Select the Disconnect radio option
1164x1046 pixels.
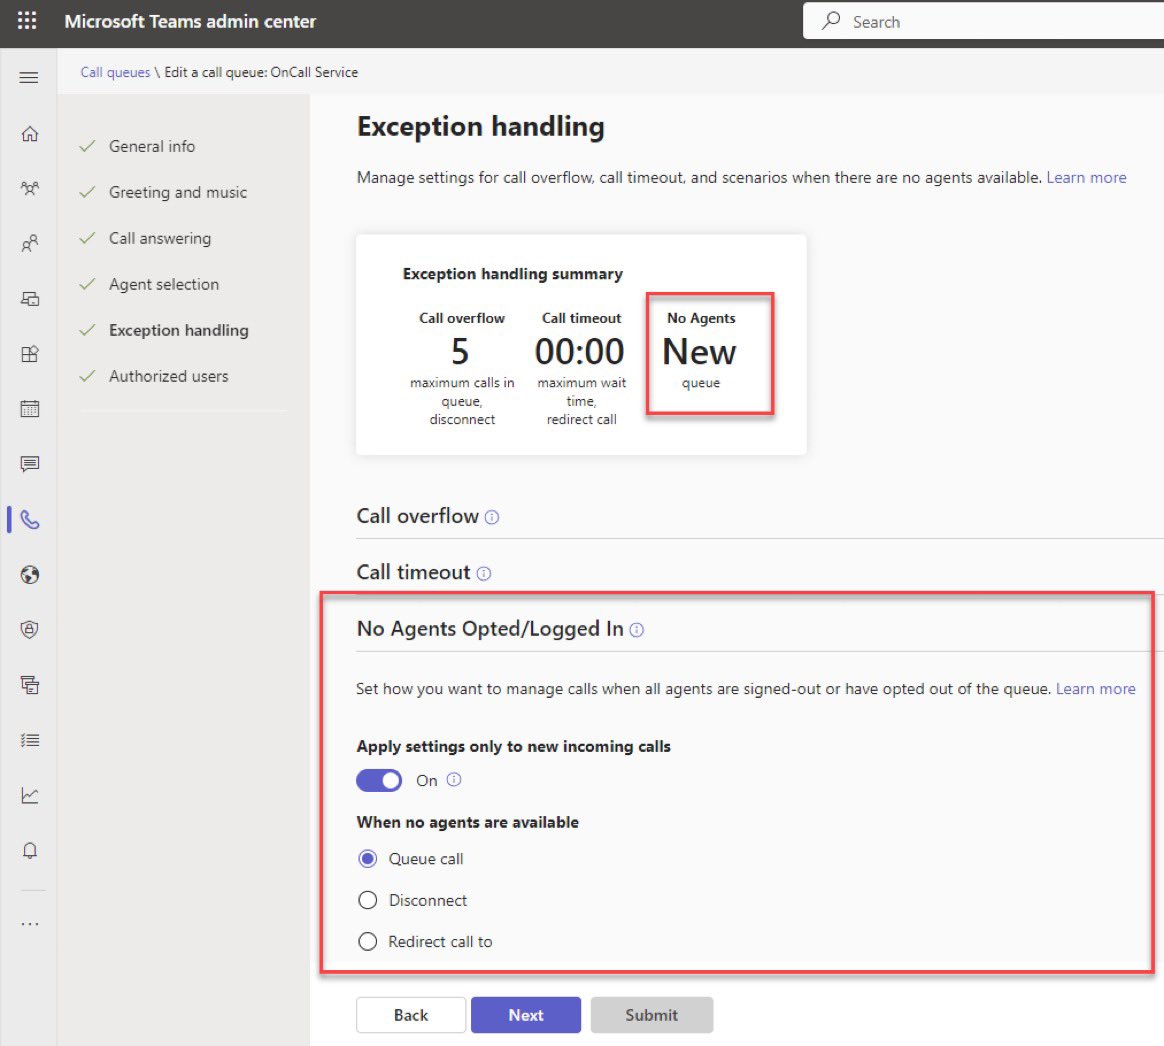click(367, 900)
